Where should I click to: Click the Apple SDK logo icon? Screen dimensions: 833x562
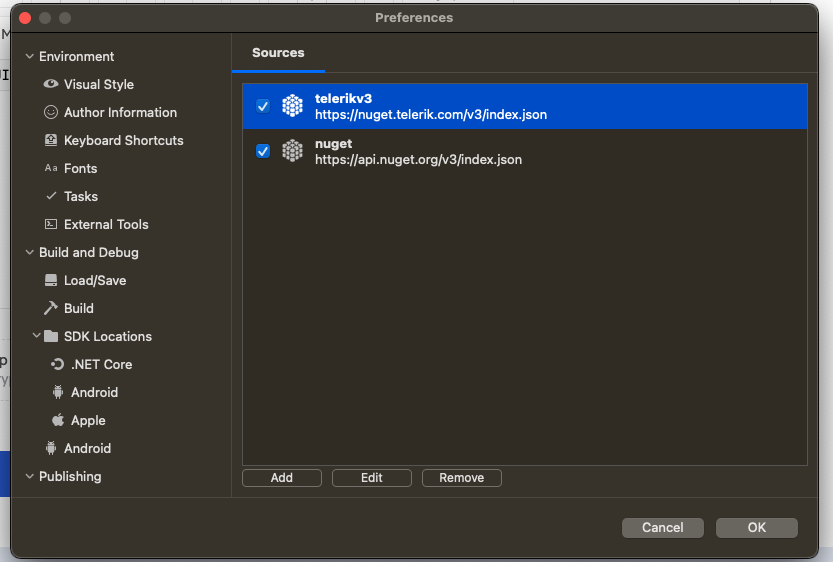[58, 420]
